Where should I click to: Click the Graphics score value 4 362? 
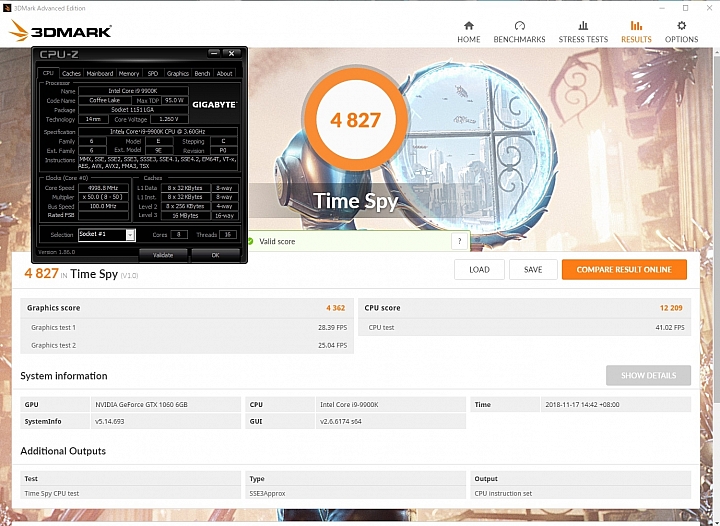coord(335,308)
